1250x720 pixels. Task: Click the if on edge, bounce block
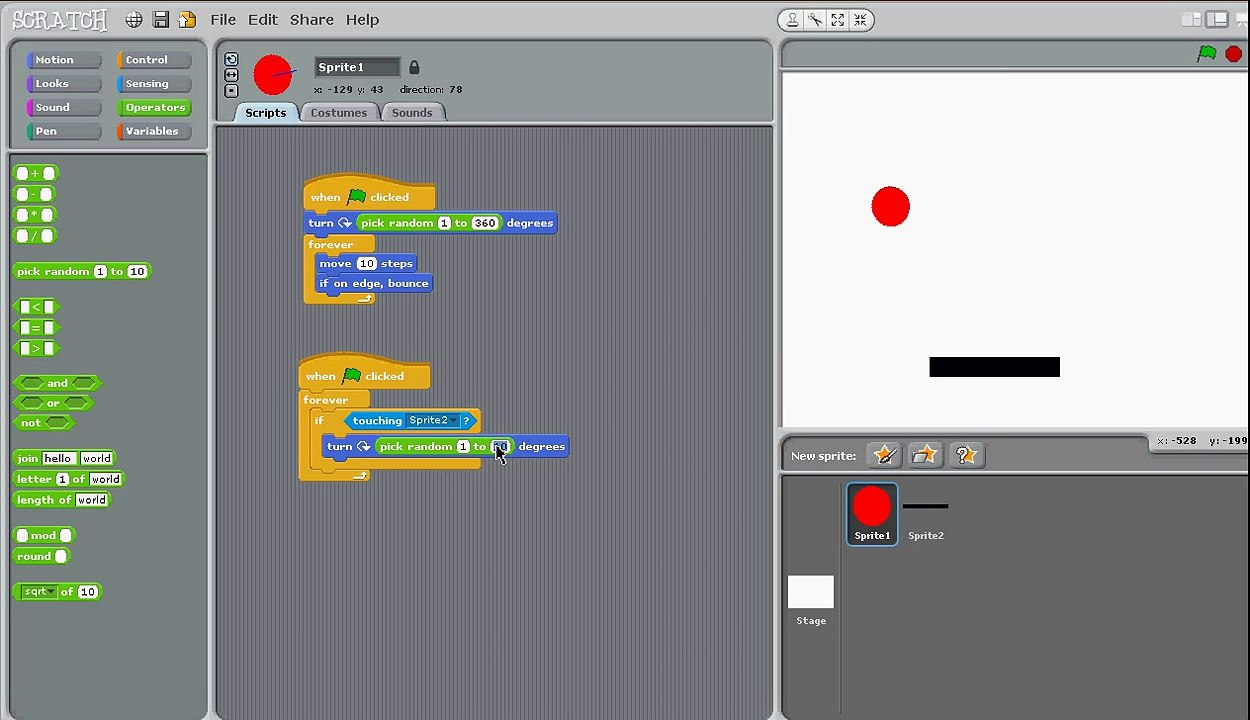373,284
